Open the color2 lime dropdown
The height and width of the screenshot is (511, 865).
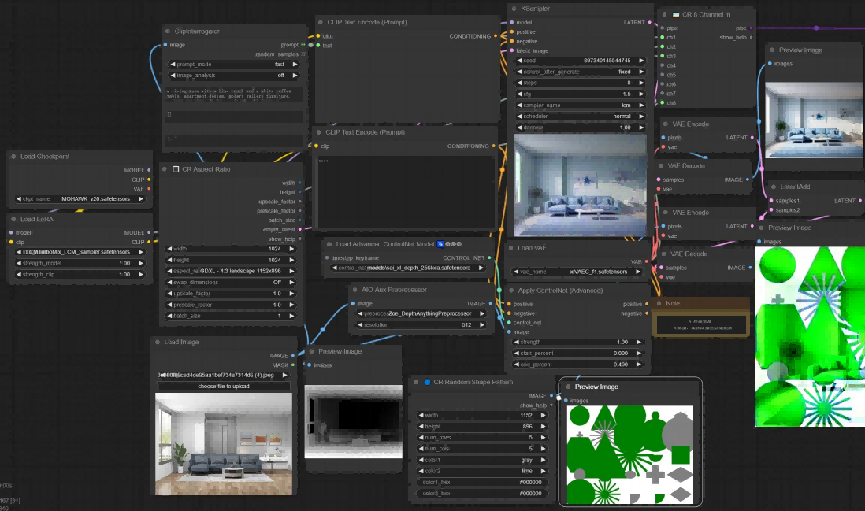tap(482, 471)
